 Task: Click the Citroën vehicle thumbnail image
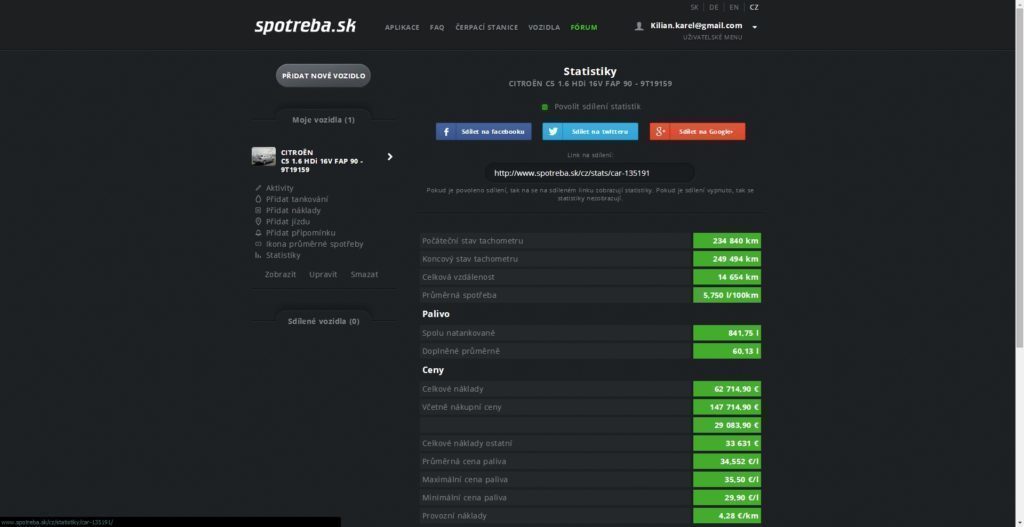point(264,157)
